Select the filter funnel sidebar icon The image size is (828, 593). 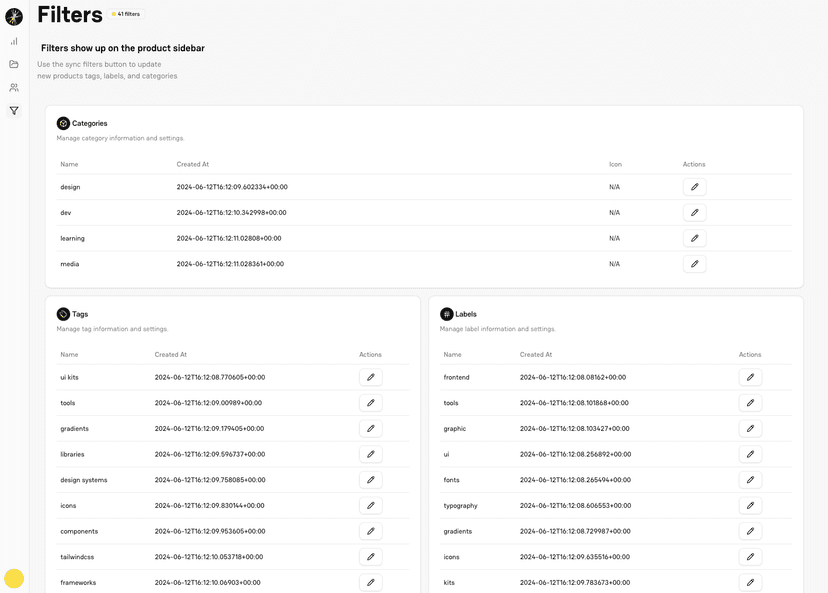(x=14, y=111)
